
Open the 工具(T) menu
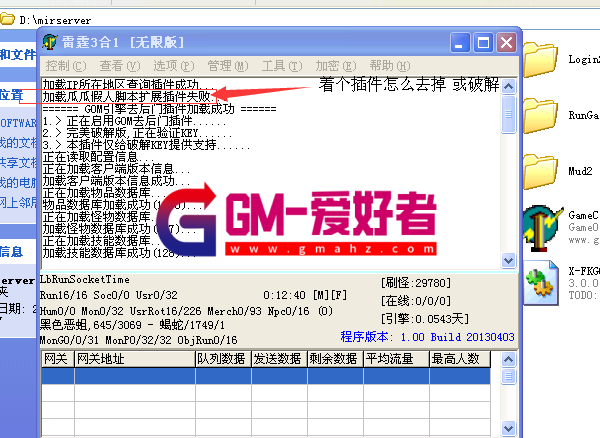click(x=282, y=66)
